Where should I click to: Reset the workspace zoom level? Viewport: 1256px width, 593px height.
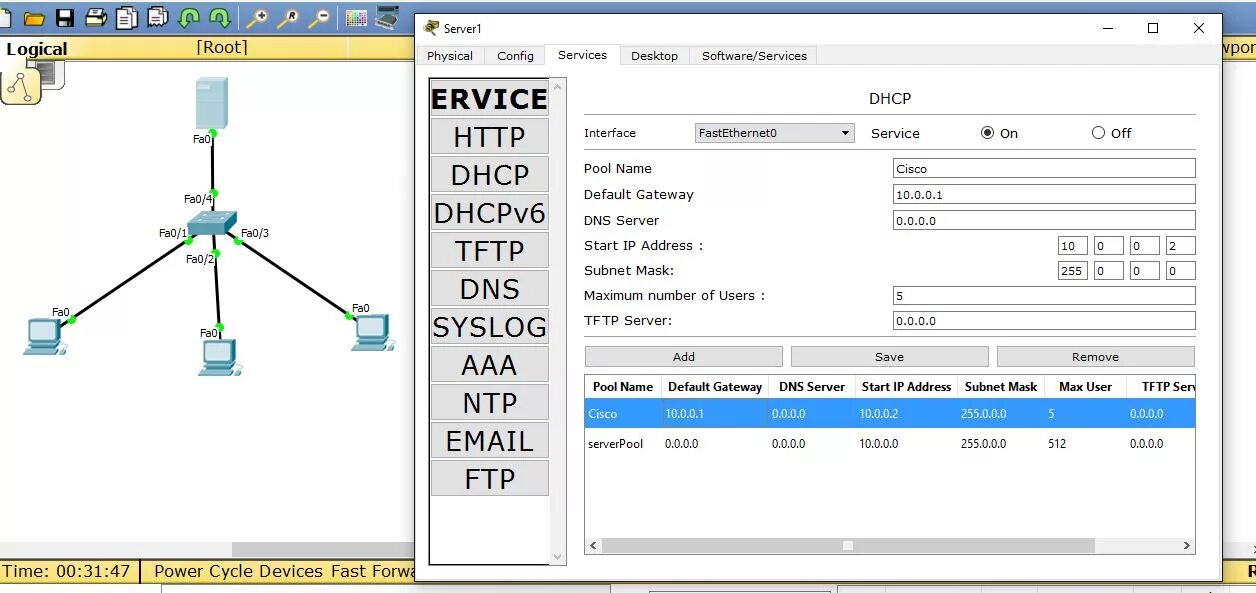tap(290, 17)
